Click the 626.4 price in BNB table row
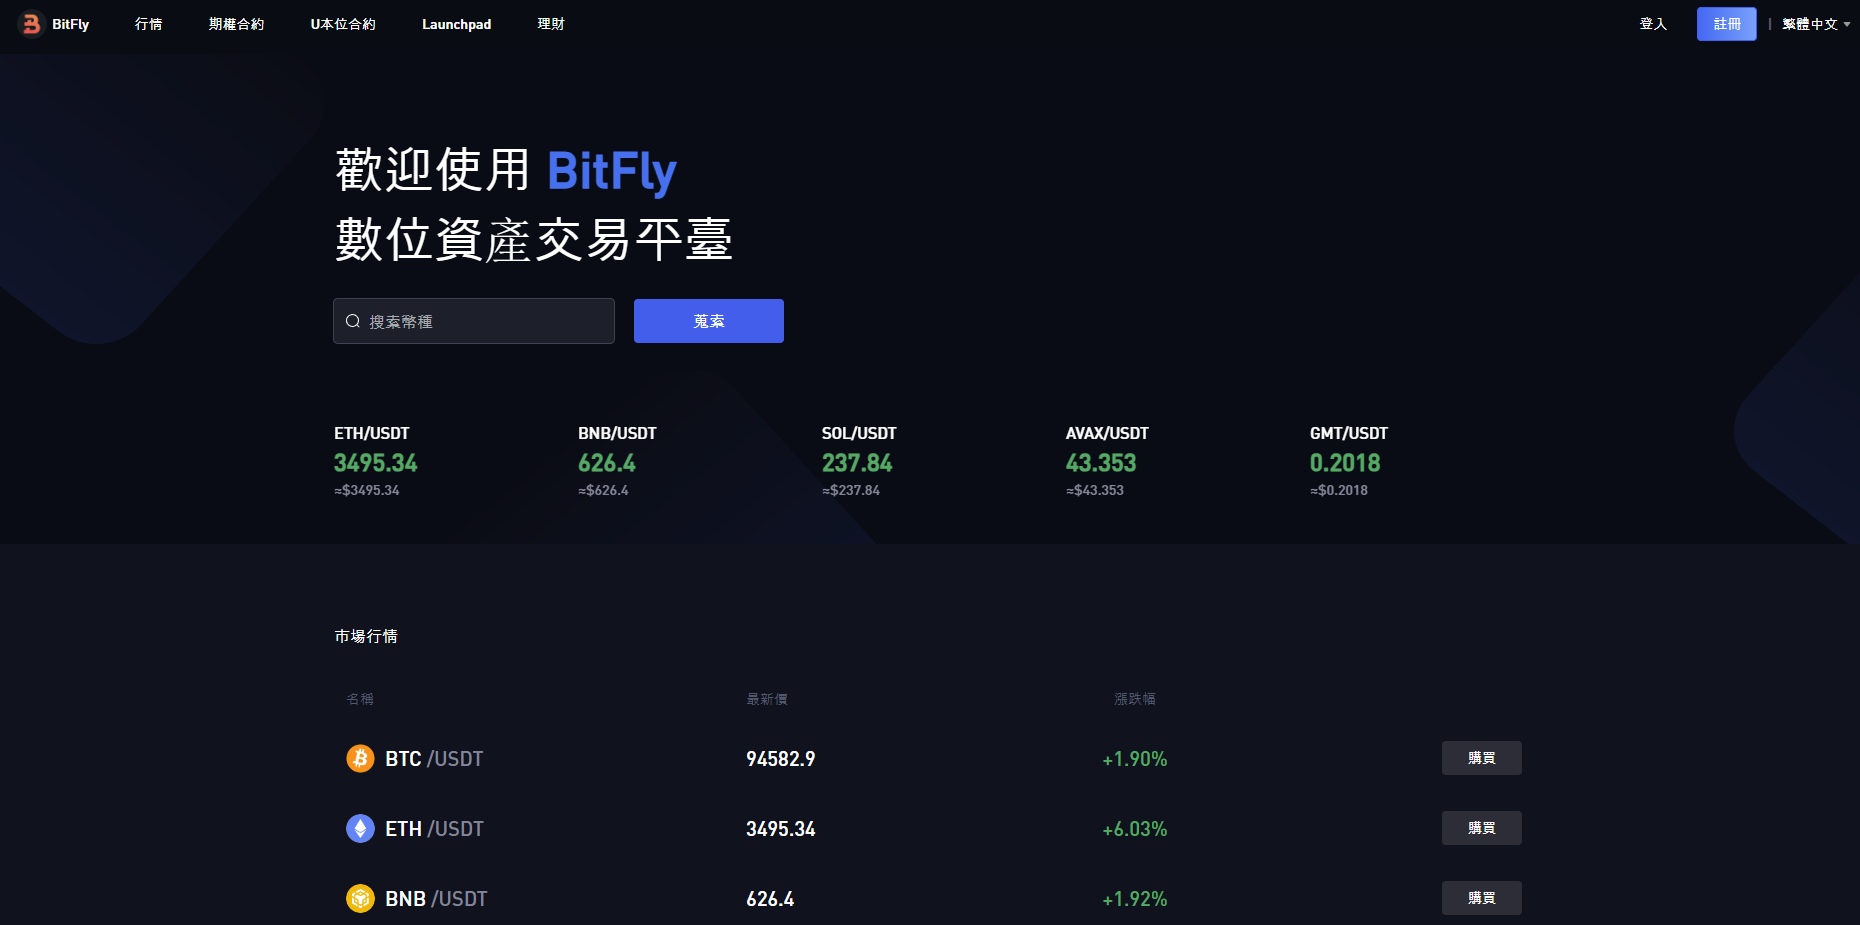The height and width of the screenshot is (925, 1860). (x=770, y=899)
